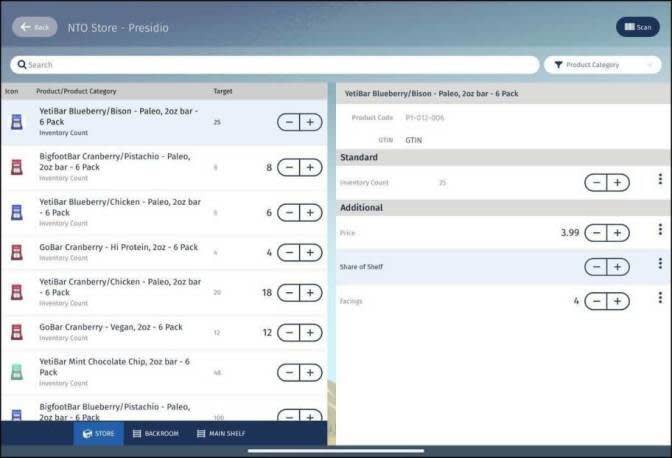Viewport: 672px width, 458px height.
Task: Decrease count for YetiBar Blueberry/Bison row
Action: (x=289, y=122)
